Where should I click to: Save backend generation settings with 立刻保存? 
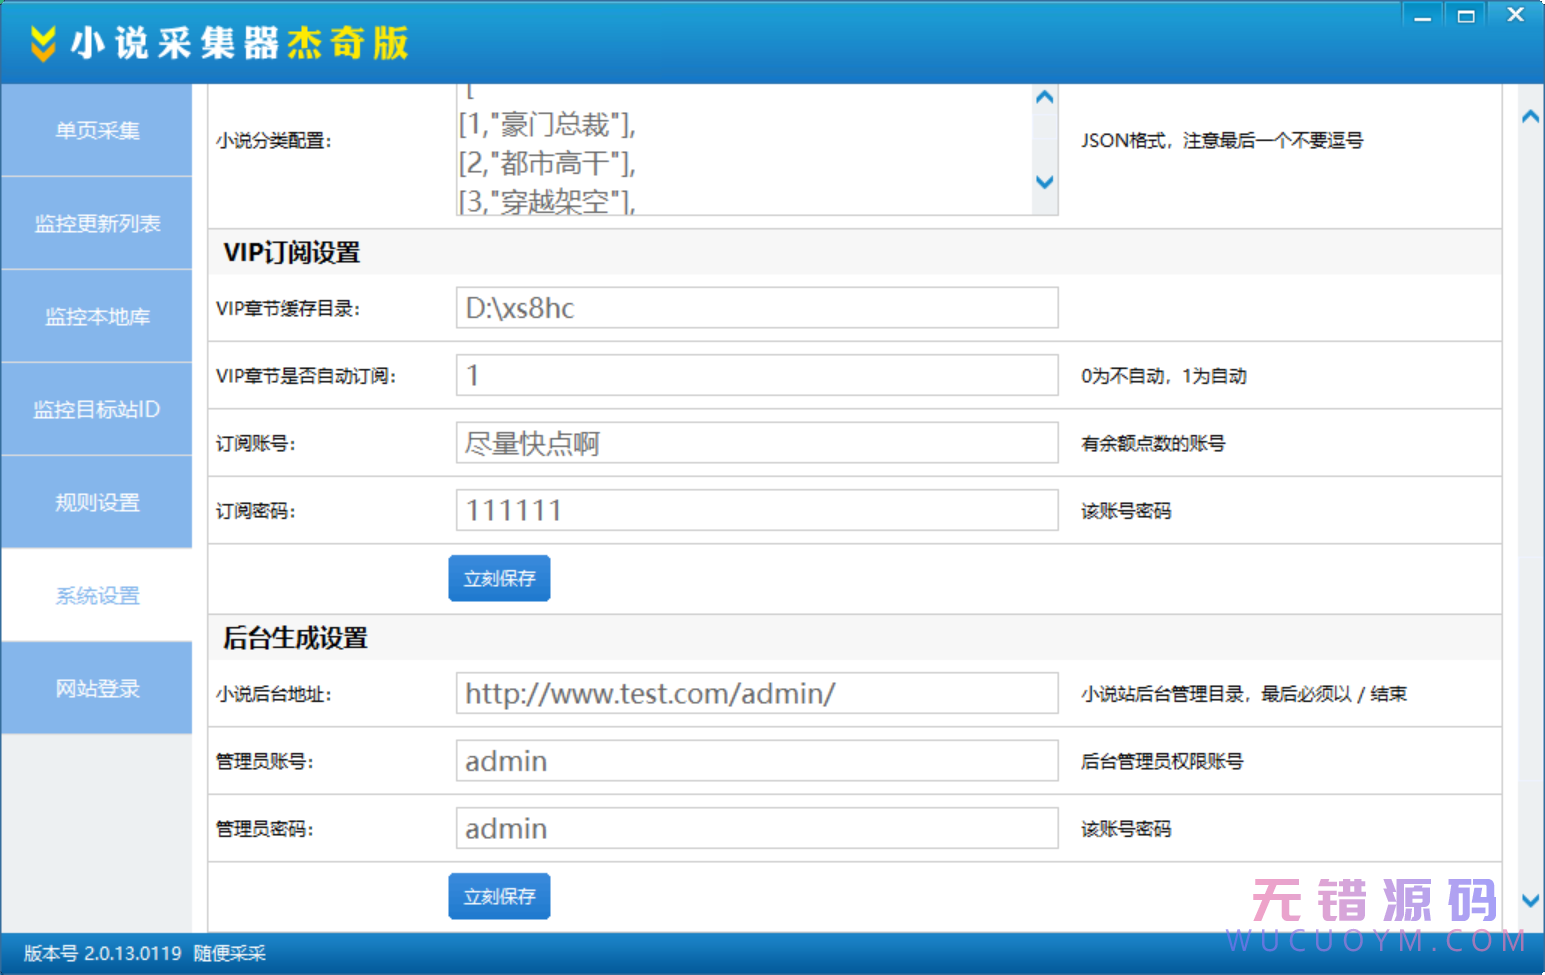click(x=499, y=897)
